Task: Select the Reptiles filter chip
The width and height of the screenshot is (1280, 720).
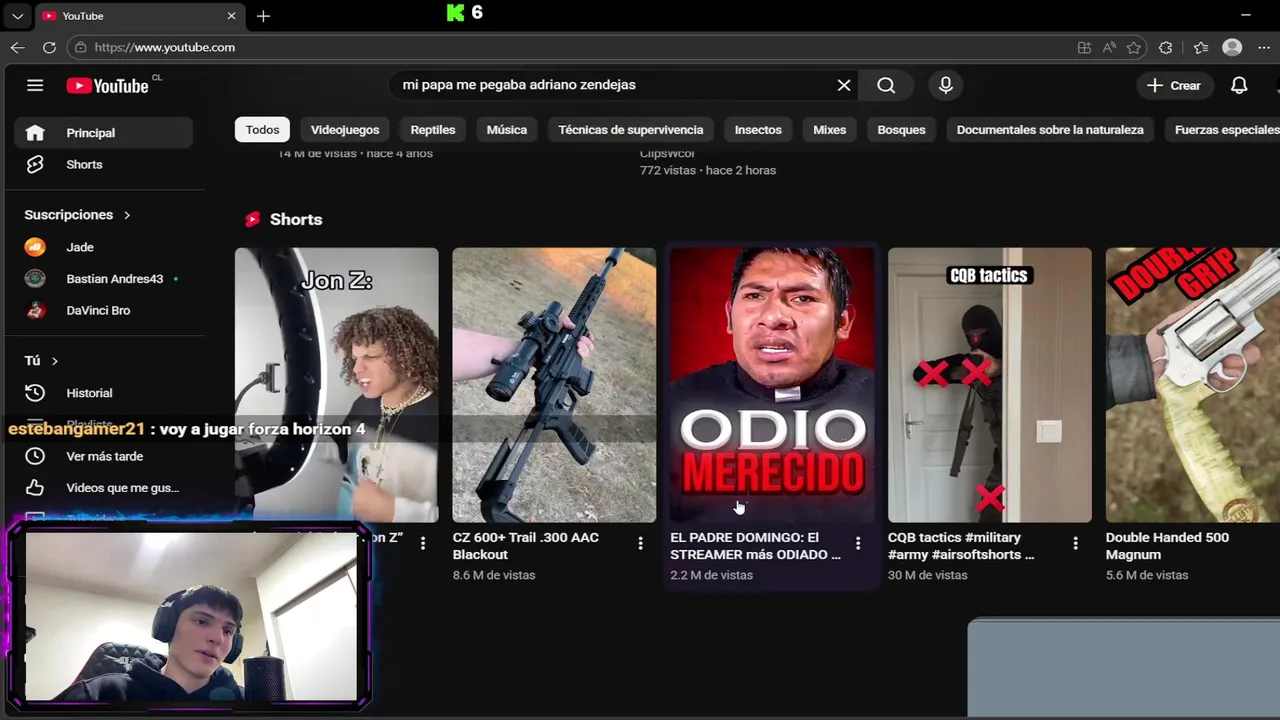Action: (x=432, y=129)
